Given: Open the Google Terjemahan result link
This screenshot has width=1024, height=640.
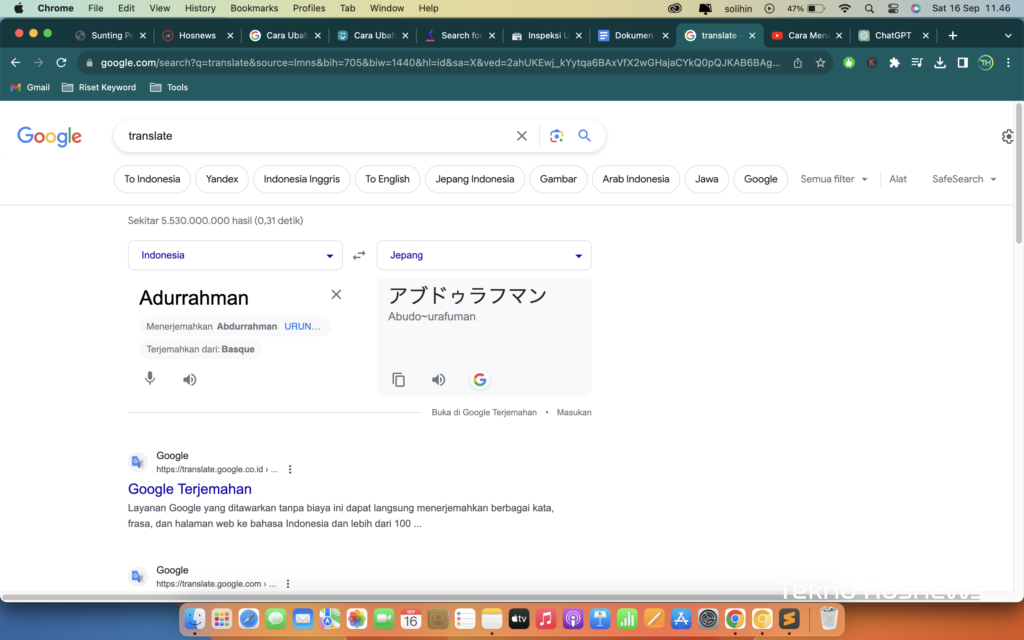Looking at the screenshot, I should pos(190,489).
